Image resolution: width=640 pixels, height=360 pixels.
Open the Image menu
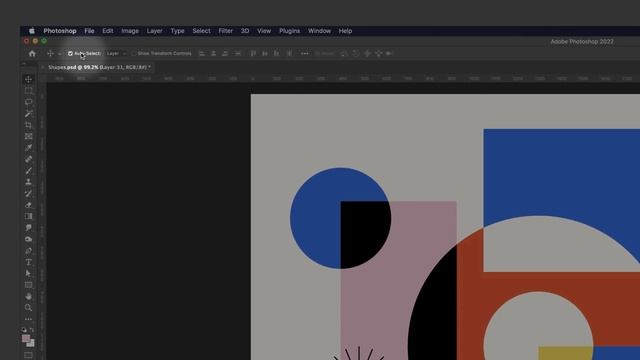pos(130,31)
